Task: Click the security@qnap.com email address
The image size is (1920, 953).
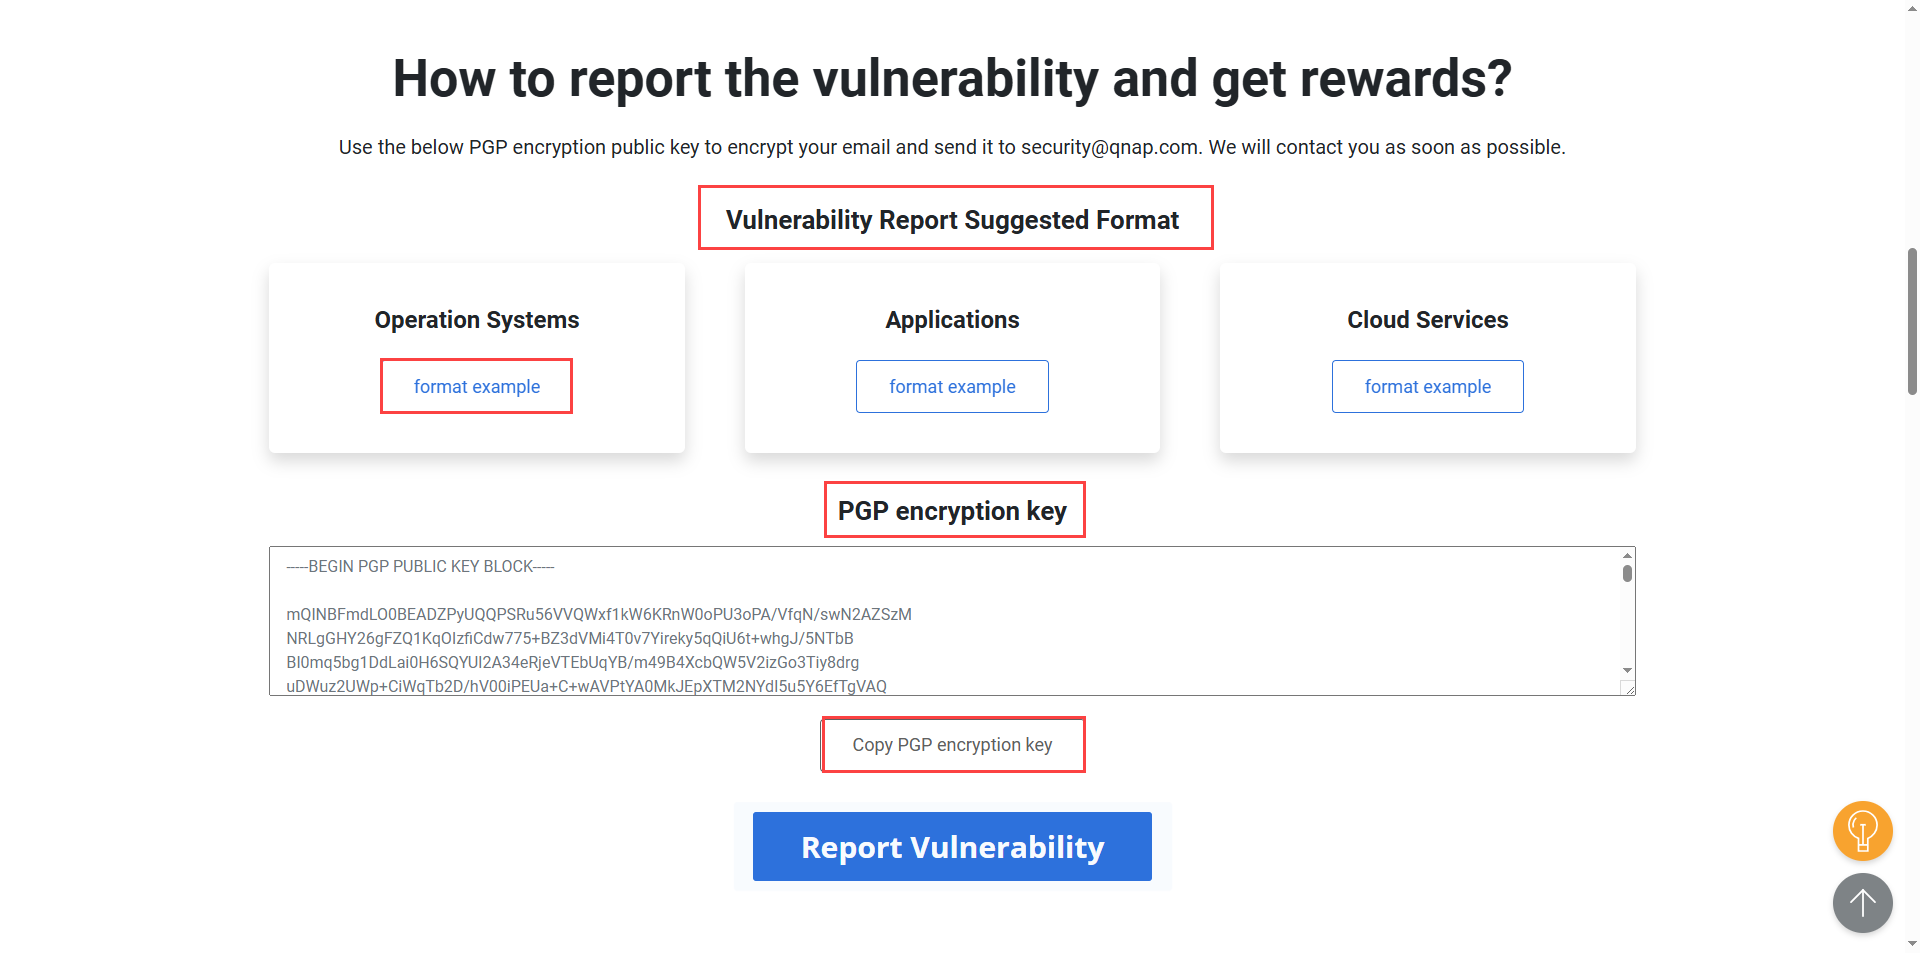Action: tap(1109, 147)
